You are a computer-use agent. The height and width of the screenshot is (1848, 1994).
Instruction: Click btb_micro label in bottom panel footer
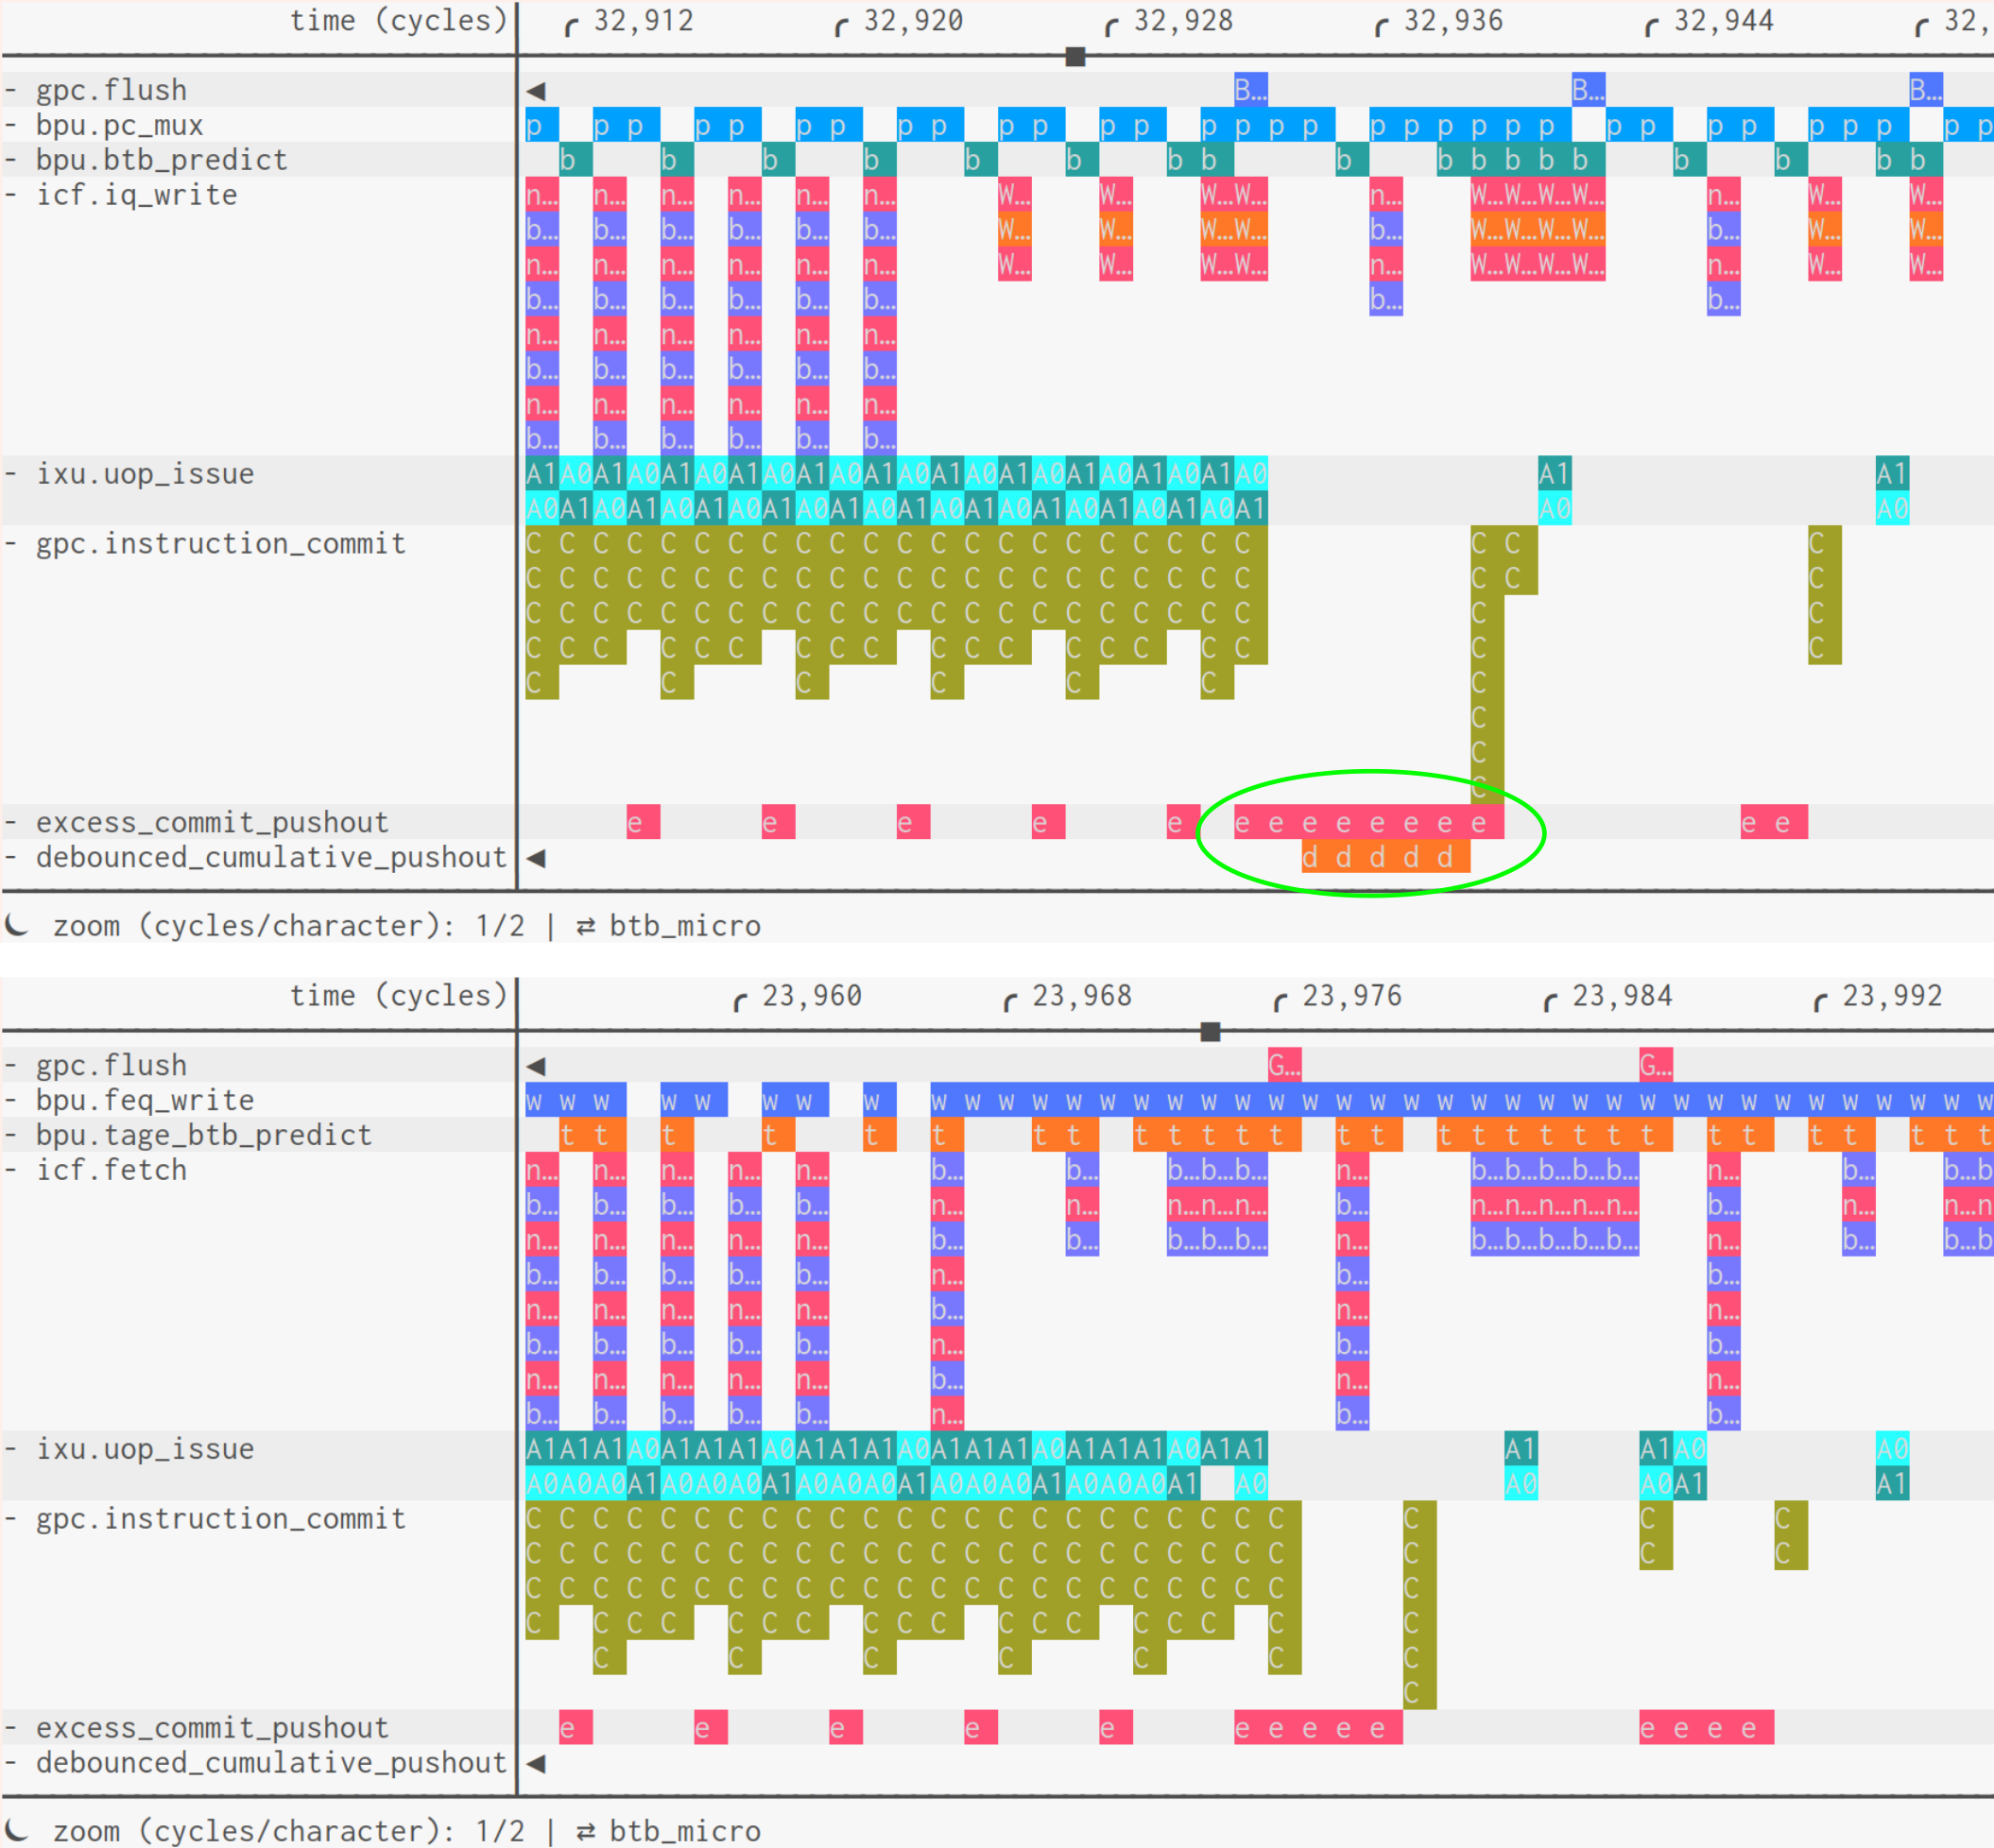685,1831
